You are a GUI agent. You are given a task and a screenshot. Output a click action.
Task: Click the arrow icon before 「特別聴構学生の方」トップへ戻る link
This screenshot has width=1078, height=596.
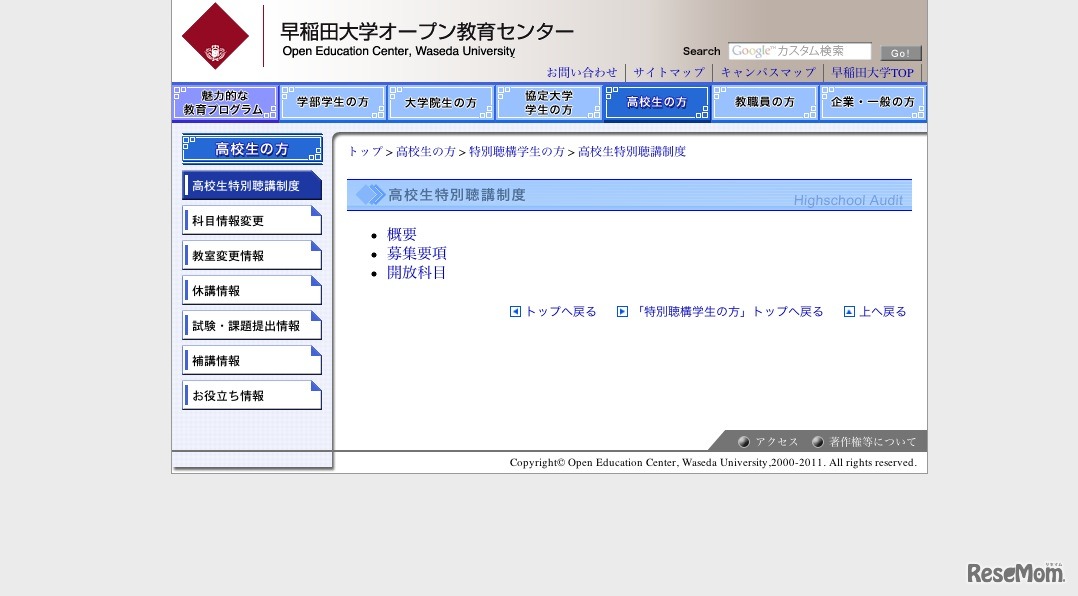click(623, 311)
